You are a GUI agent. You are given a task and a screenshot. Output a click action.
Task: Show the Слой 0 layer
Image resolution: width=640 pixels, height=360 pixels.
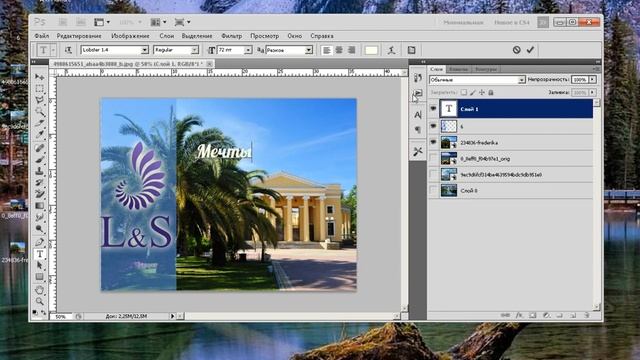click(433, 190)
